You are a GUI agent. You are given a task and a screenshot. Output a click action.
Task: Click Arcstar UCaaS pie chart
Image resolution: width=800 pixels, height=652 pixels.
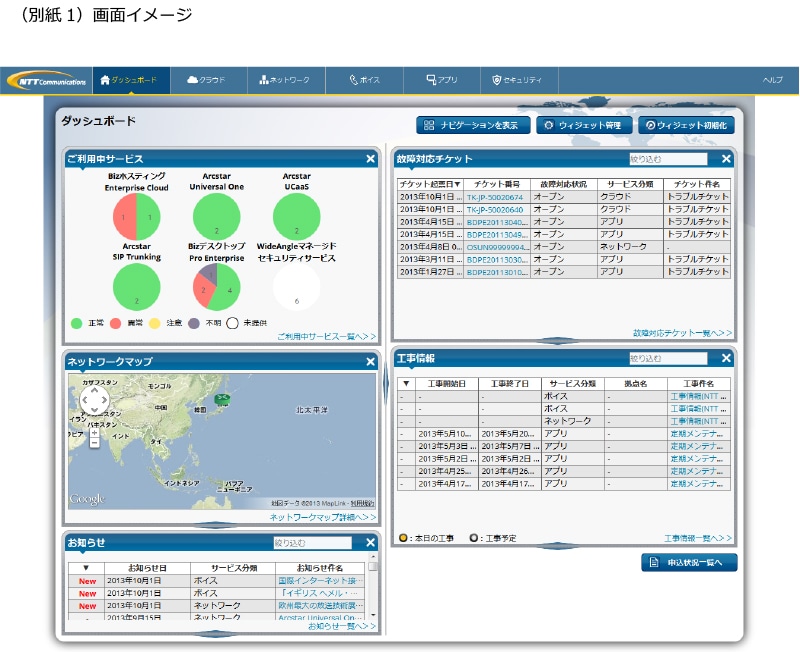[296, 217]
